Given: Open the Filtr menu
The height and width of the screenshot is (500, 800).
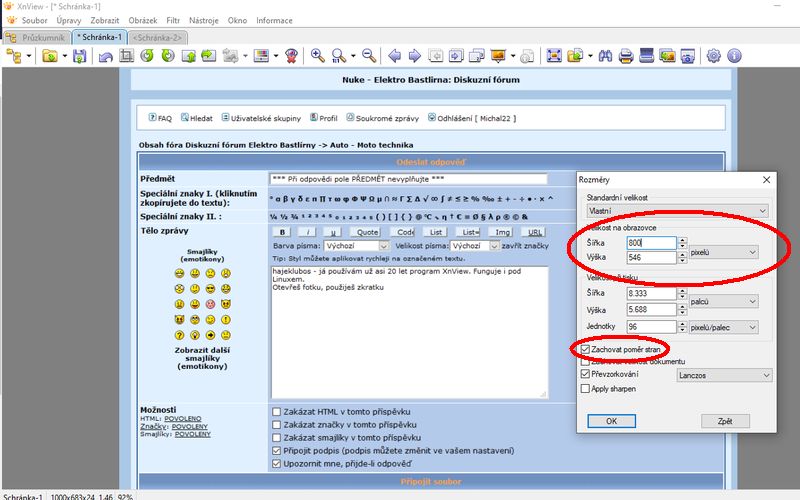Looking at the screenshot, I should 174,20.
